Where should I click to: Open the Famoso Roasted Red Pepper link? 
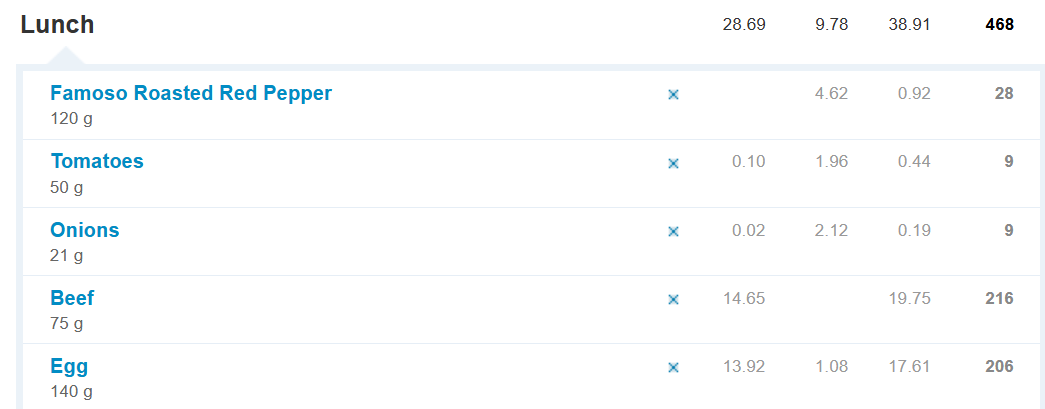click(x=191, y=93)
